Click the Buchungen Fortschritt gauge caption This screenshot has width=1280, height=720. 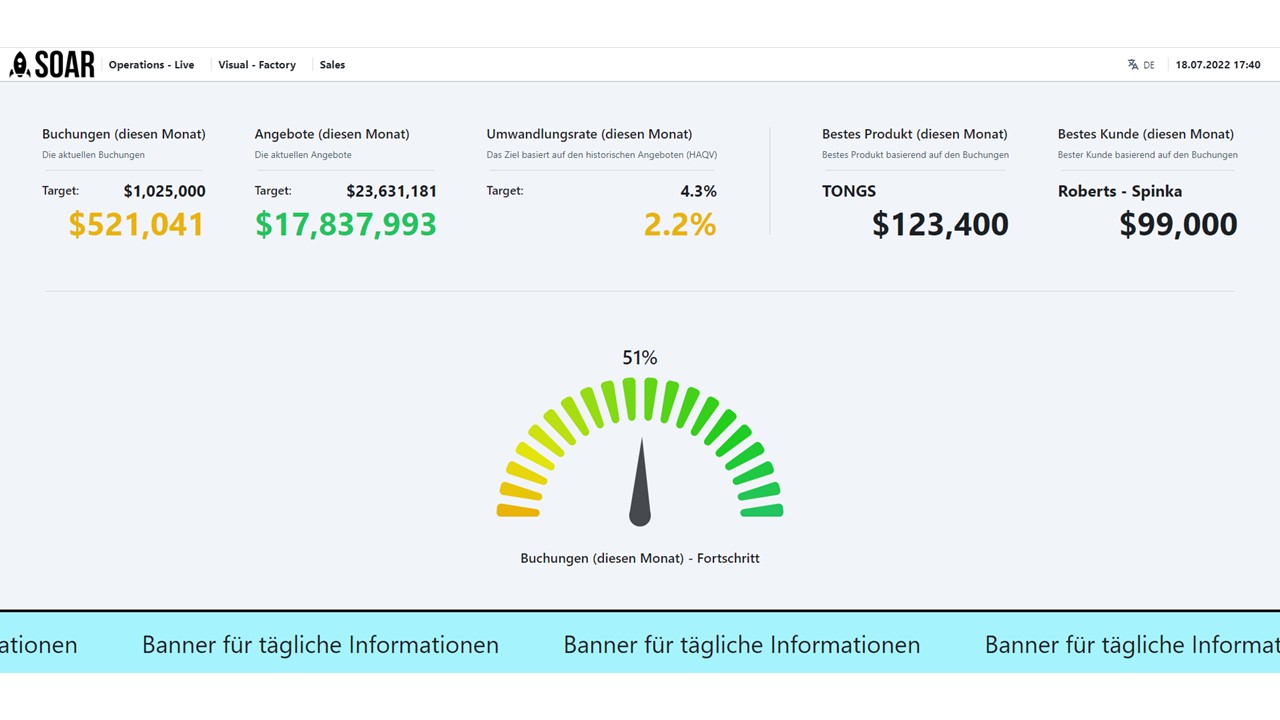point(640,558)
